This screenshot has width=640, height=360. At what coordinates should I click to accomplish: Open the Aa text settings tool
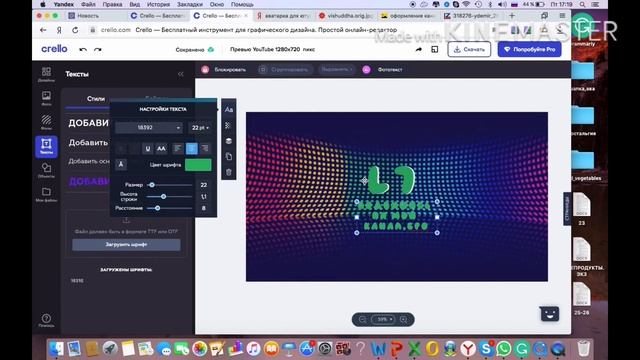(x=229, y=110)
